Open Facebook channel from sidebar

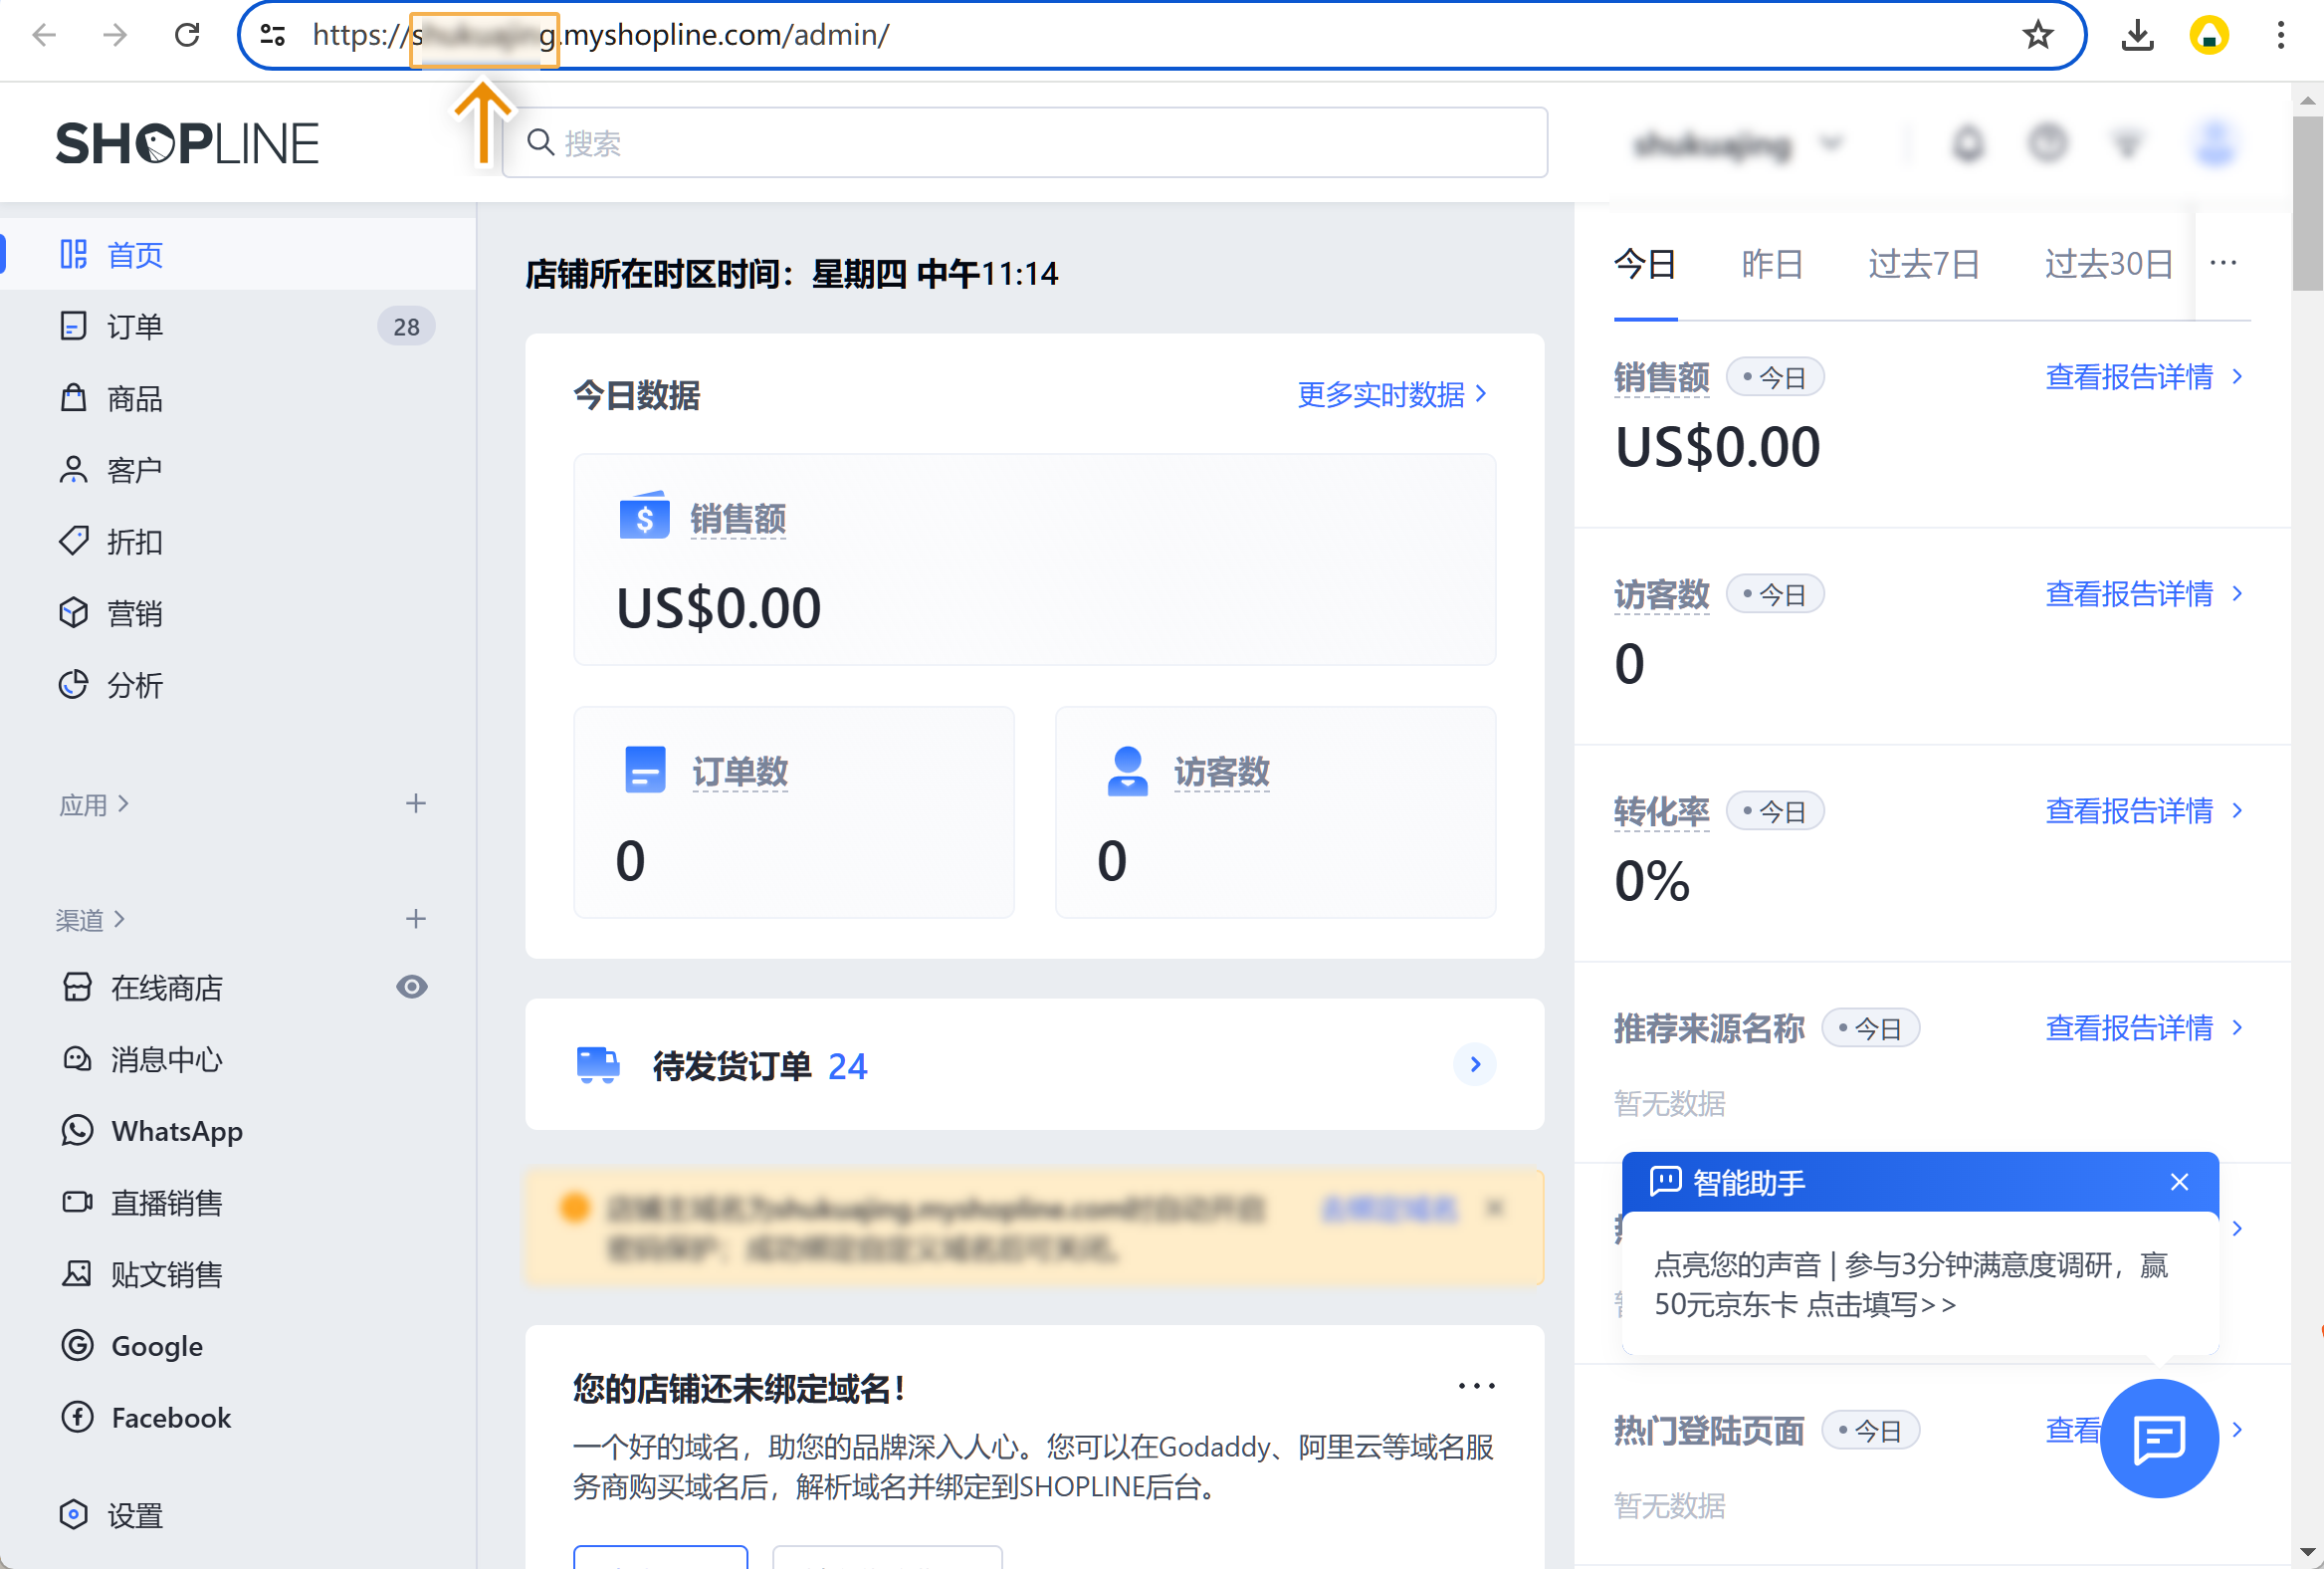170,1417
